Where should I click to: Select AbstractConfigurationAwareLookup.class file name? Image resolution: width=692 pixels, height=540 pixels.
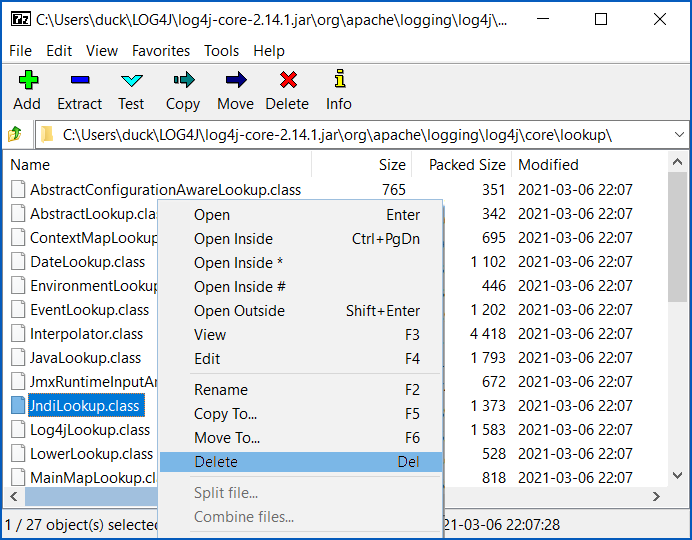(x=165, y=190)
